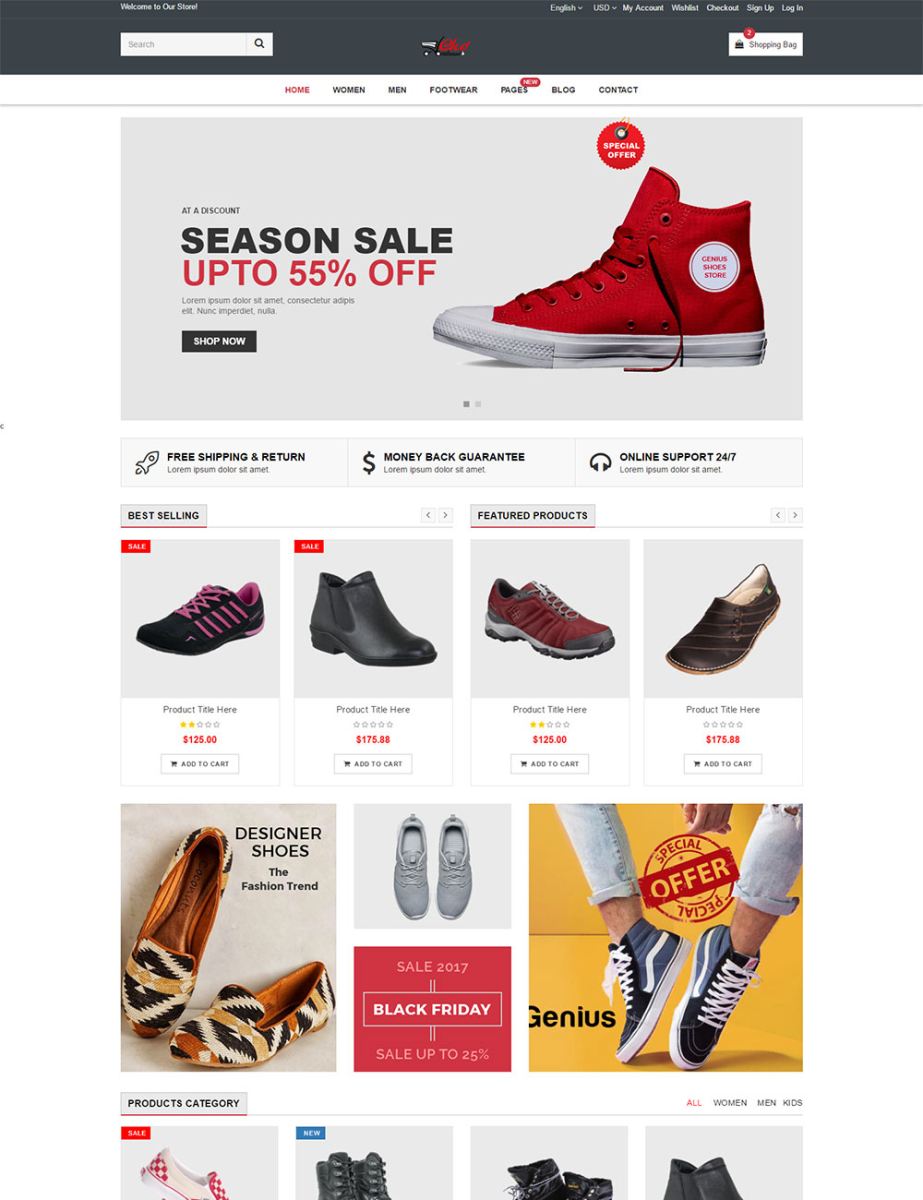Open the Pages menu with New badge
The height and width of the screenshot is (1200, 923).
(x=514, y=90)
